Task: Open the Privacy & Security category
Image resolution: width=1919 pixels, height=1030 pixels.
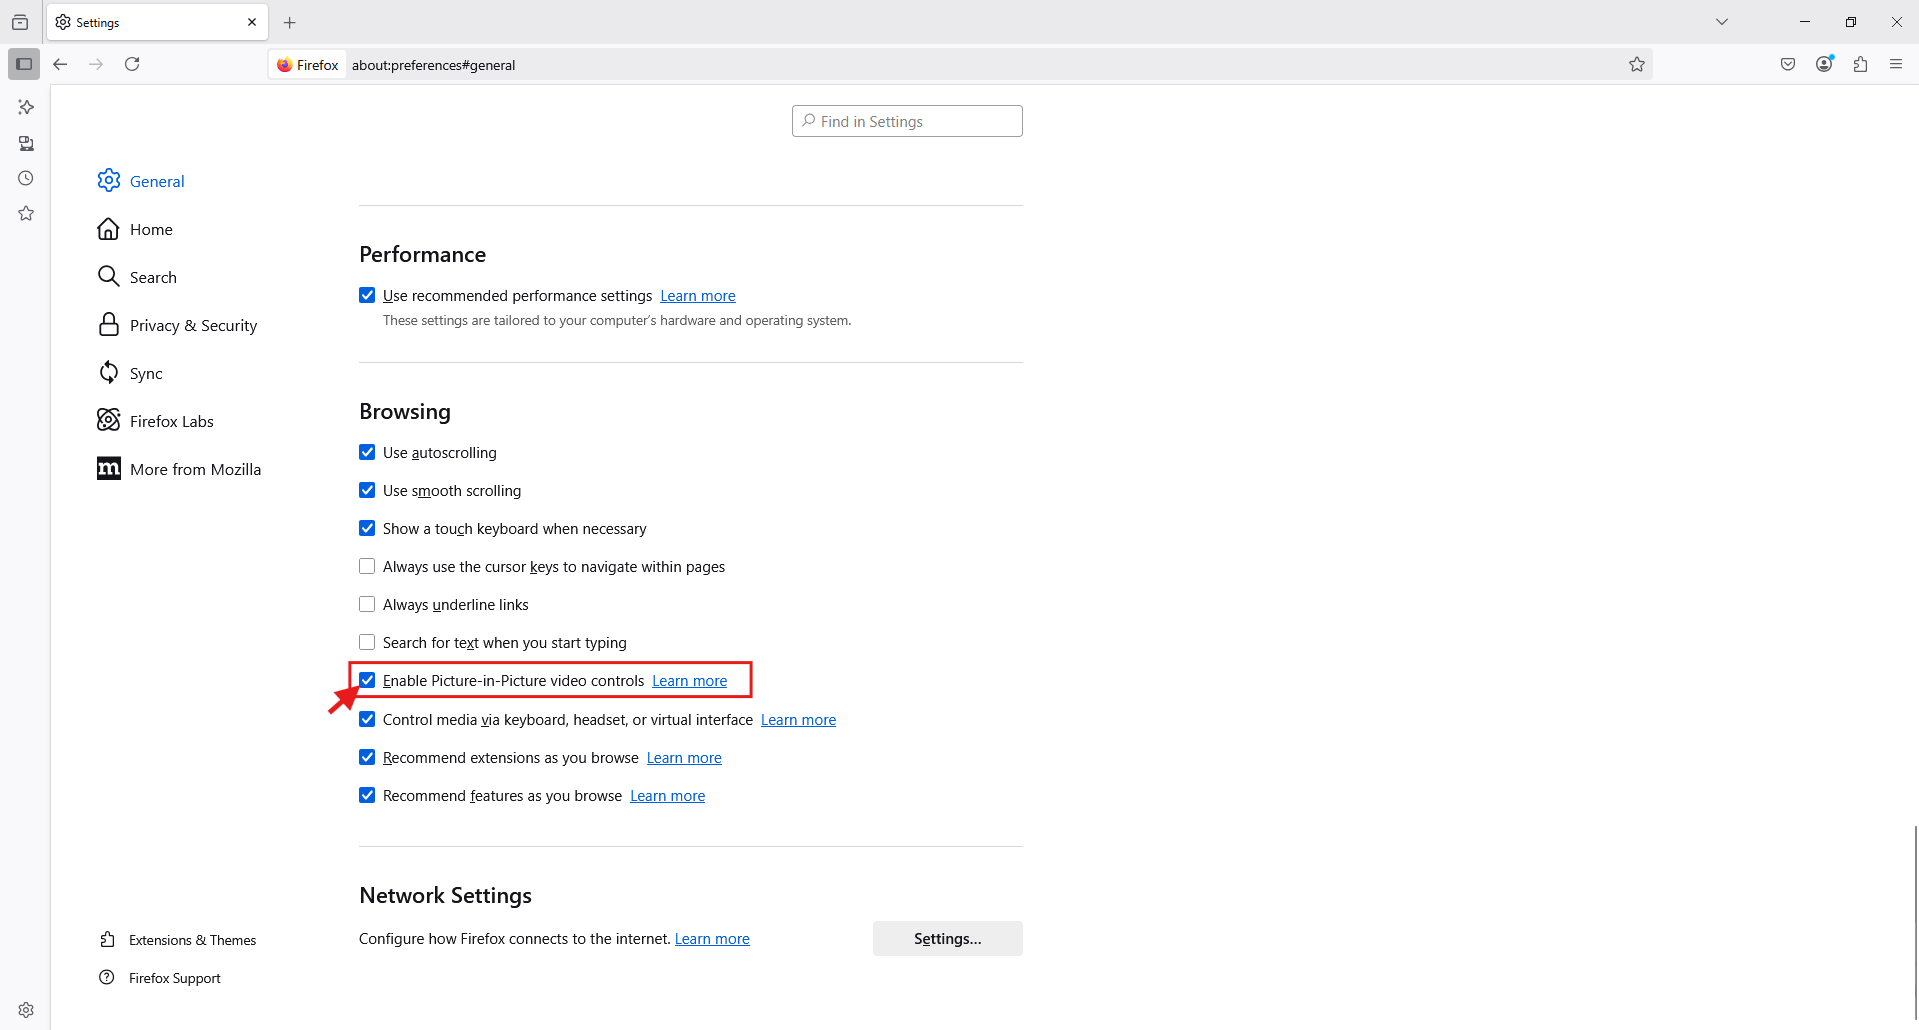Action: point(193,325)
